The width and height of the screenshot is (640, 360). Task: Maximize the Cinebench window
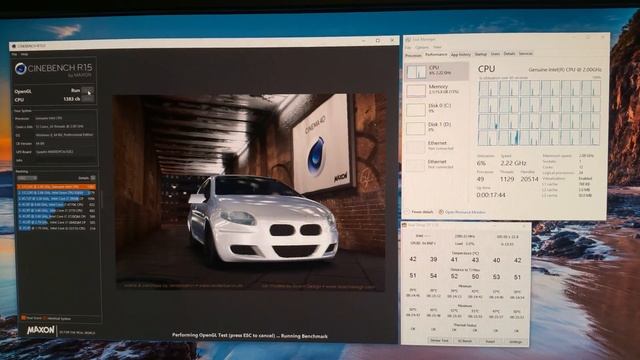point(378,40)
